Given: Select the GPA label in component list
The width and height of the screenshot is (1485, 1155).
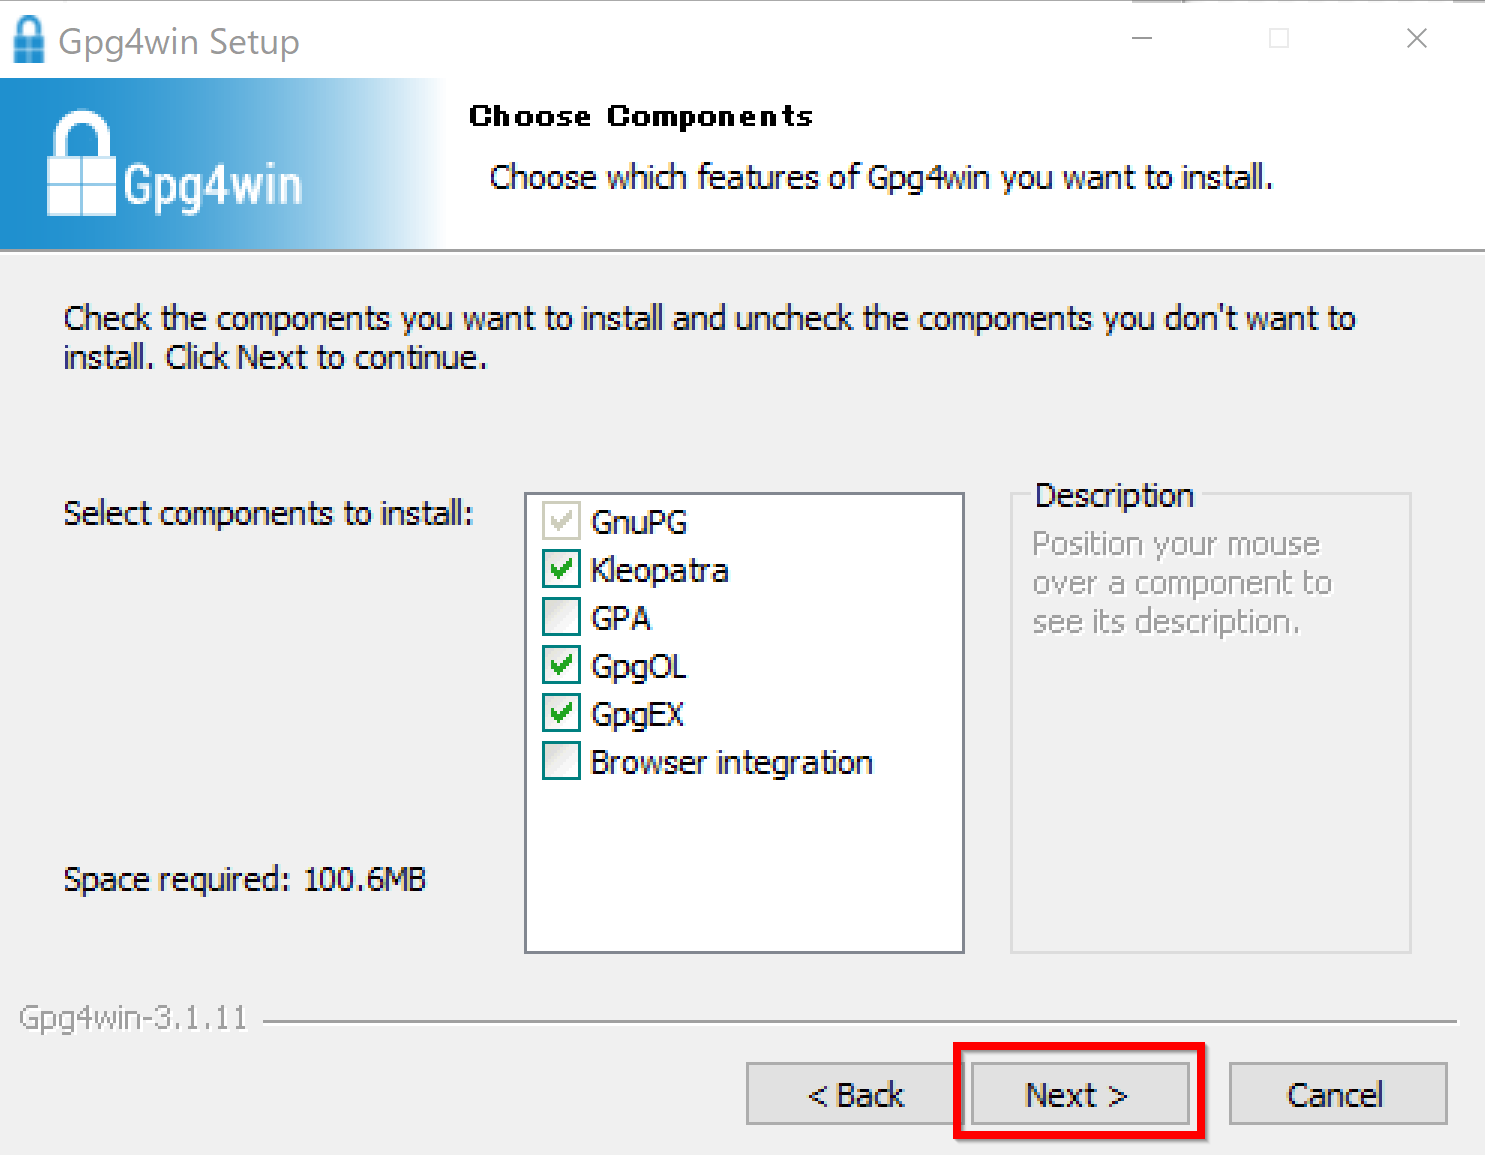Looking at the screenshot, I should pyautogui.click(x=621, y=618).
